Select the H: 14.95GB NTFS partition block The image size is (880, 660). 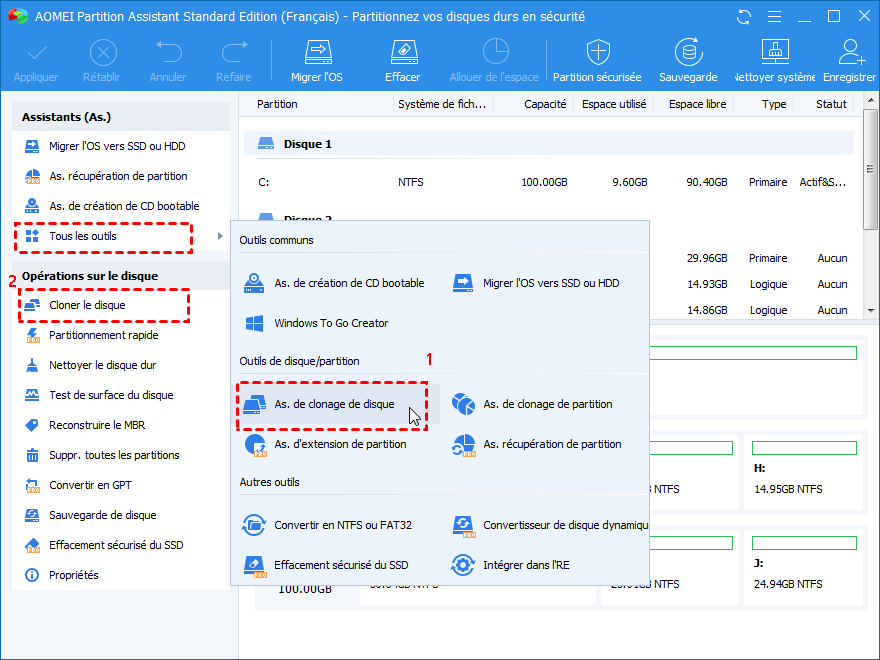pos(804,473)
